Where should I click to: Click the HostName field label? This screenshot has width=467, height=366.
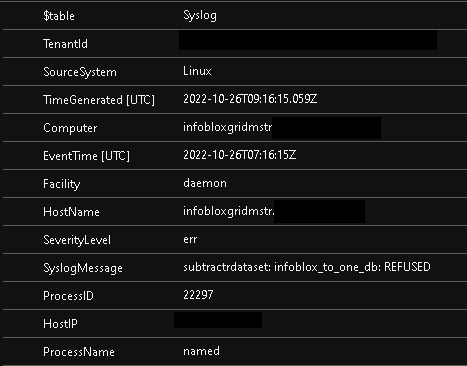coord(71,212)
